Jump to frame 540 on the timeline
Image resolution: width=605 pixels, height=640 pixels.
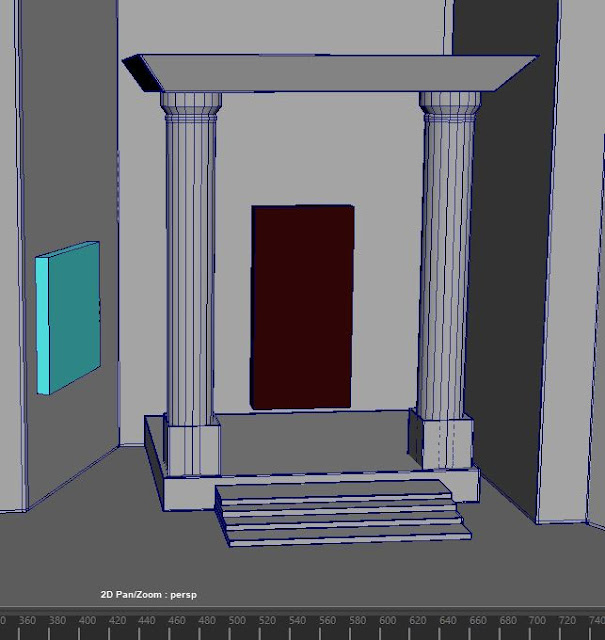point(297,620)
